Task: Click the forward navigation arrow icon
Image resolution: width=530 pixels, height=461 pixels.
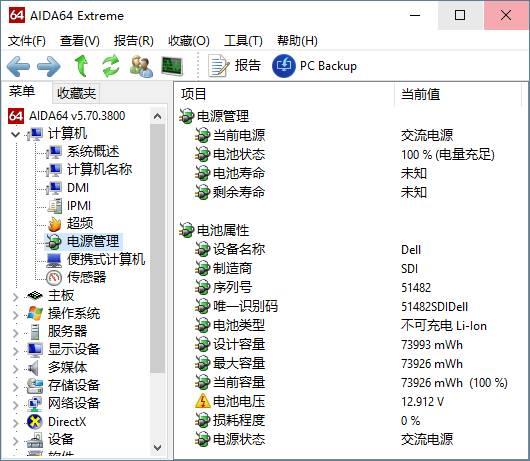Action: click(49, 66)
